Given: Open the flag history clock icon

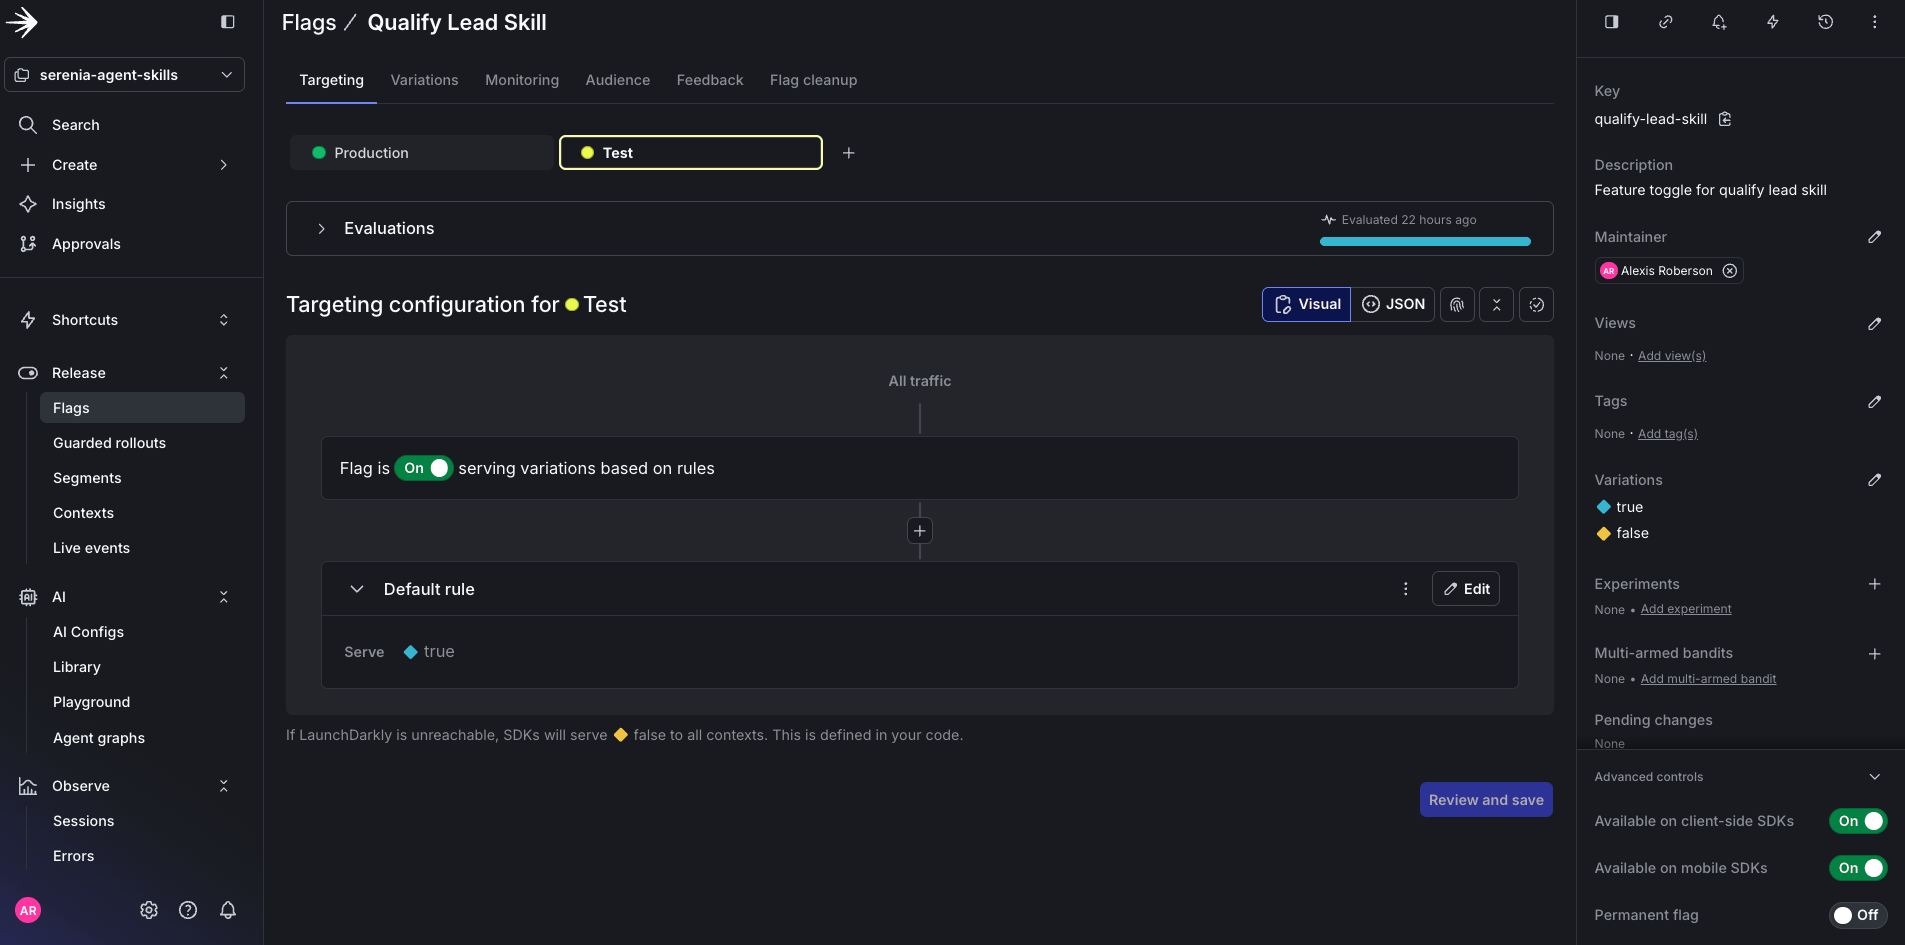Looking at the screenshot, I should tap(1826, 22).
